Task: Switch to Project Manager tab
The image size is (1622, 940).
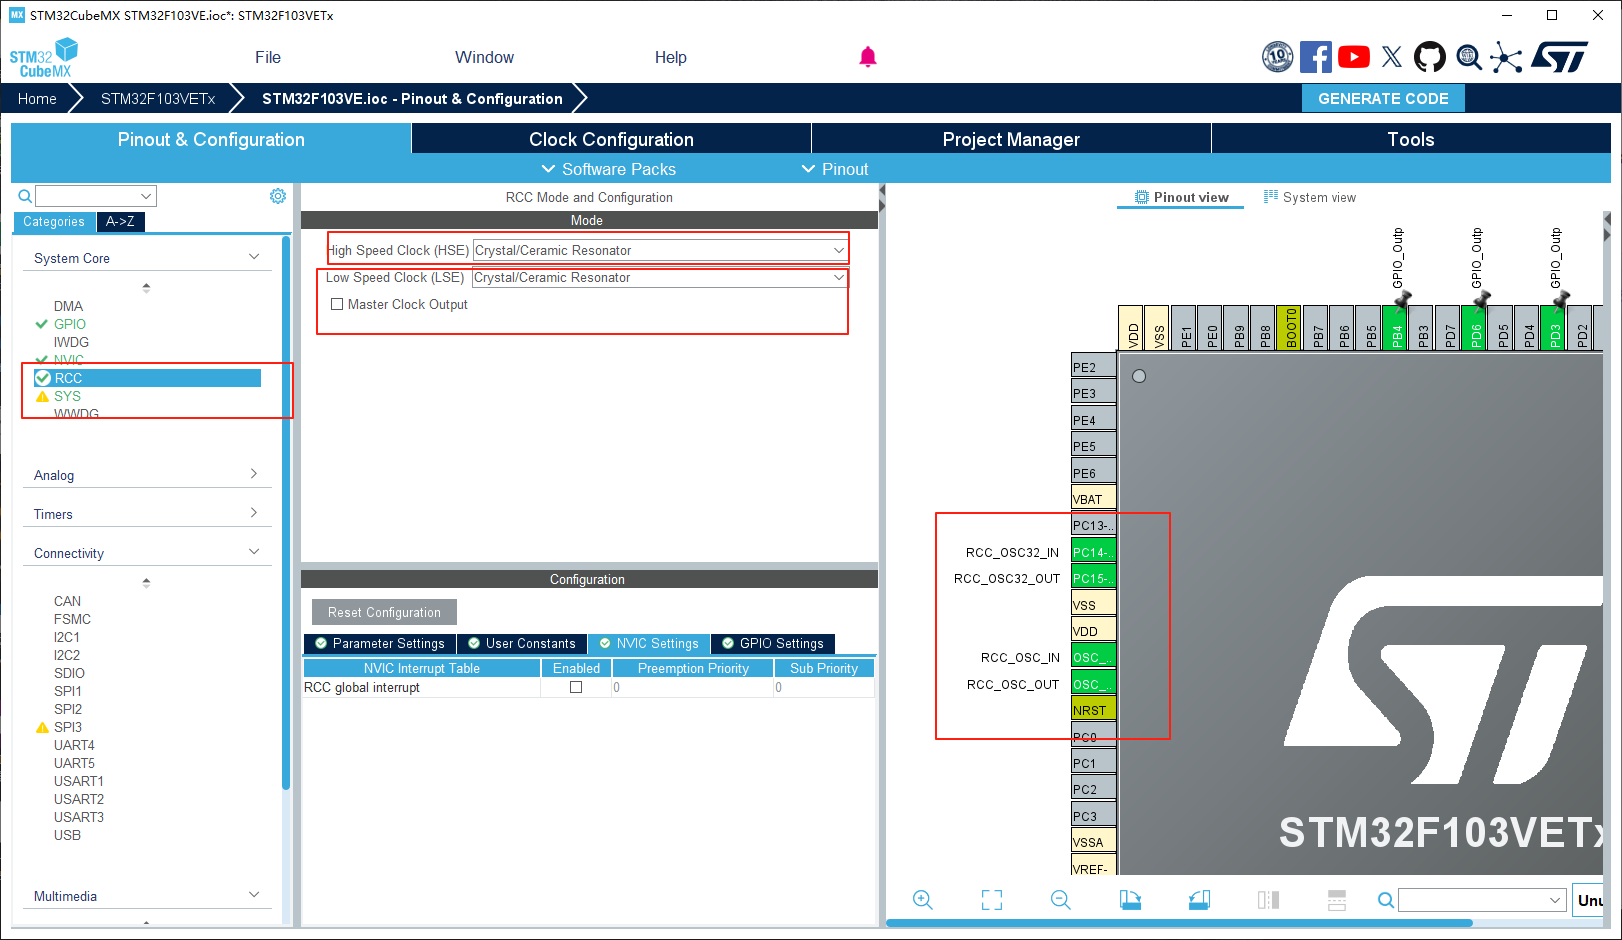Action: [1011, 139]
